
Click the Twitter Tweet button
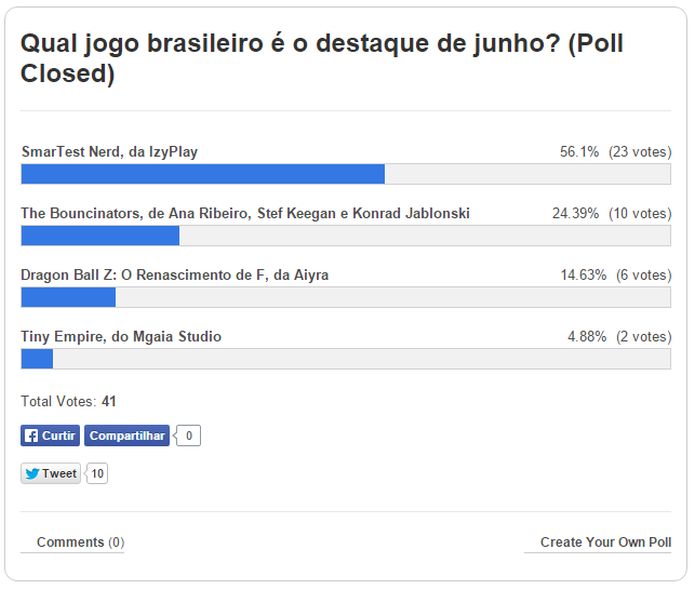[x=51, y=474]
